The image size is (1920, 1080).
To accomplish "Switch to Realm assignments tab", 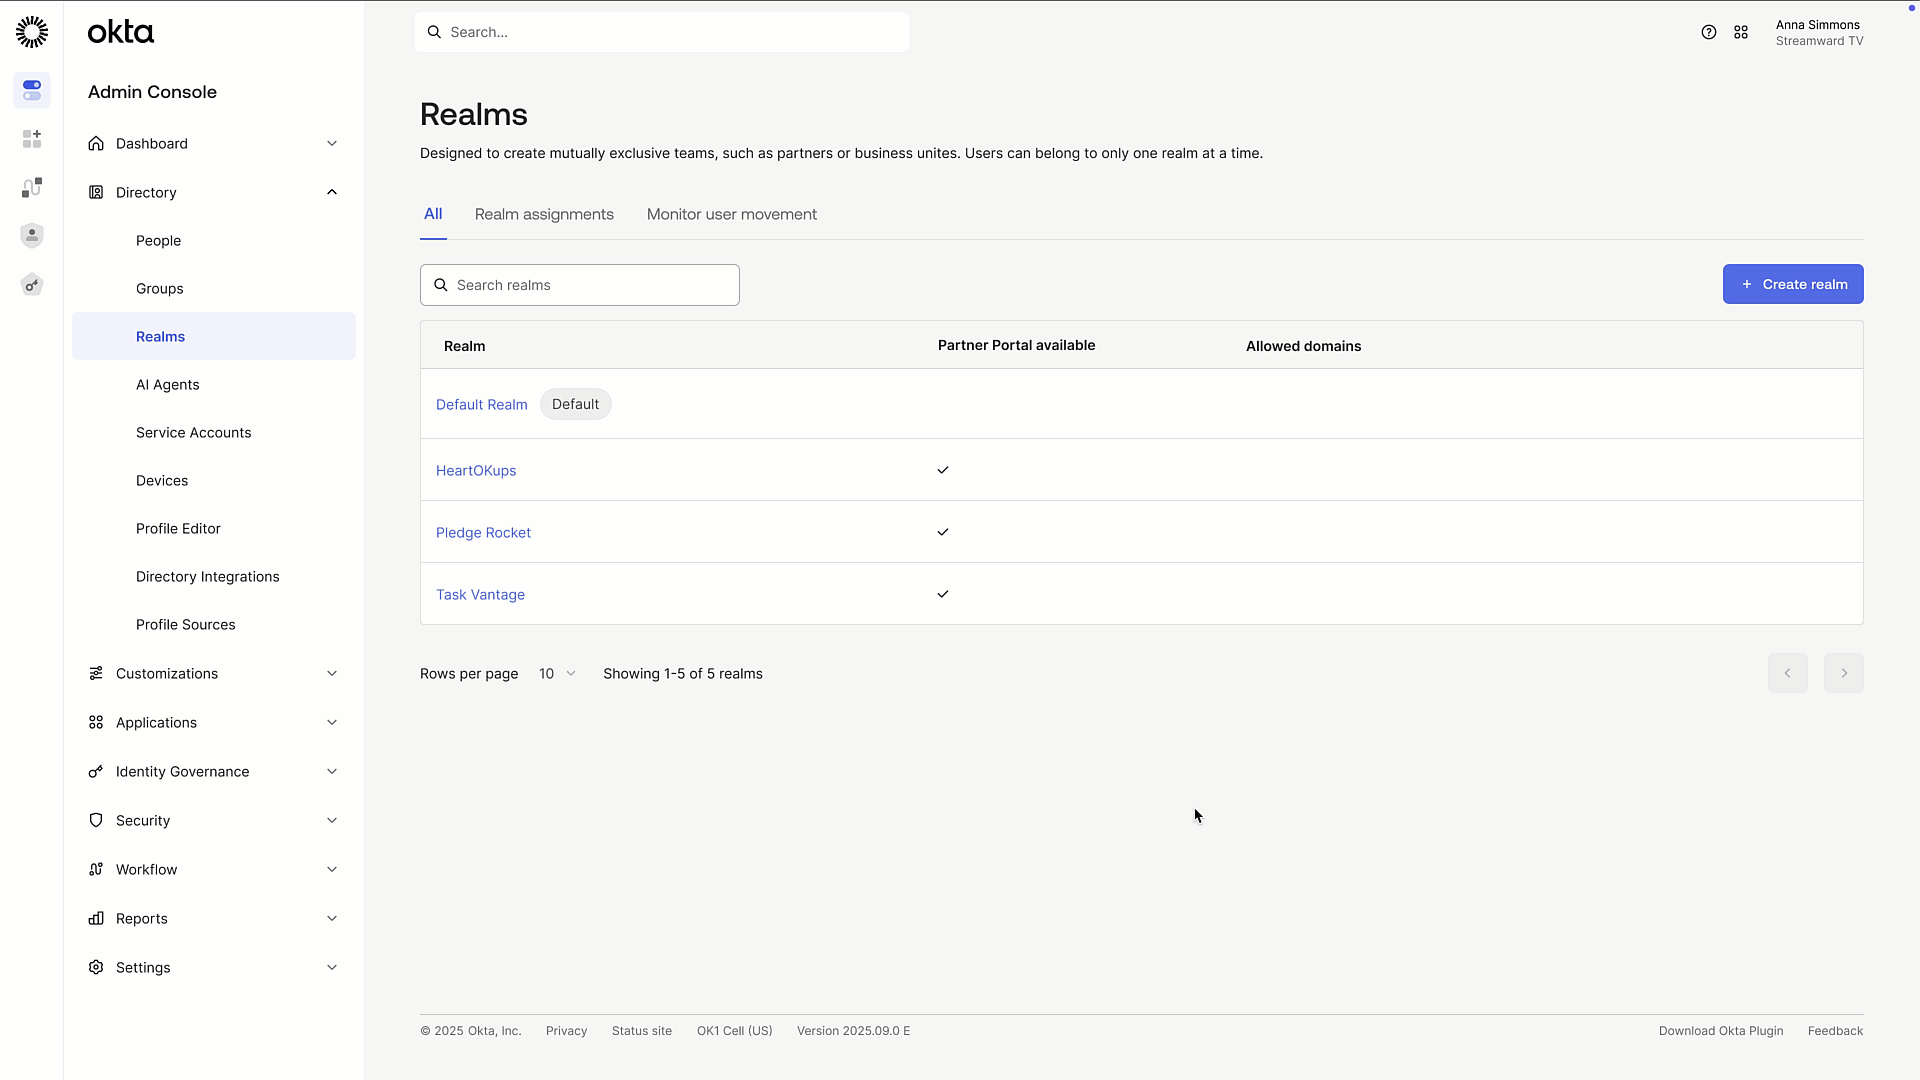I will 544,214.
